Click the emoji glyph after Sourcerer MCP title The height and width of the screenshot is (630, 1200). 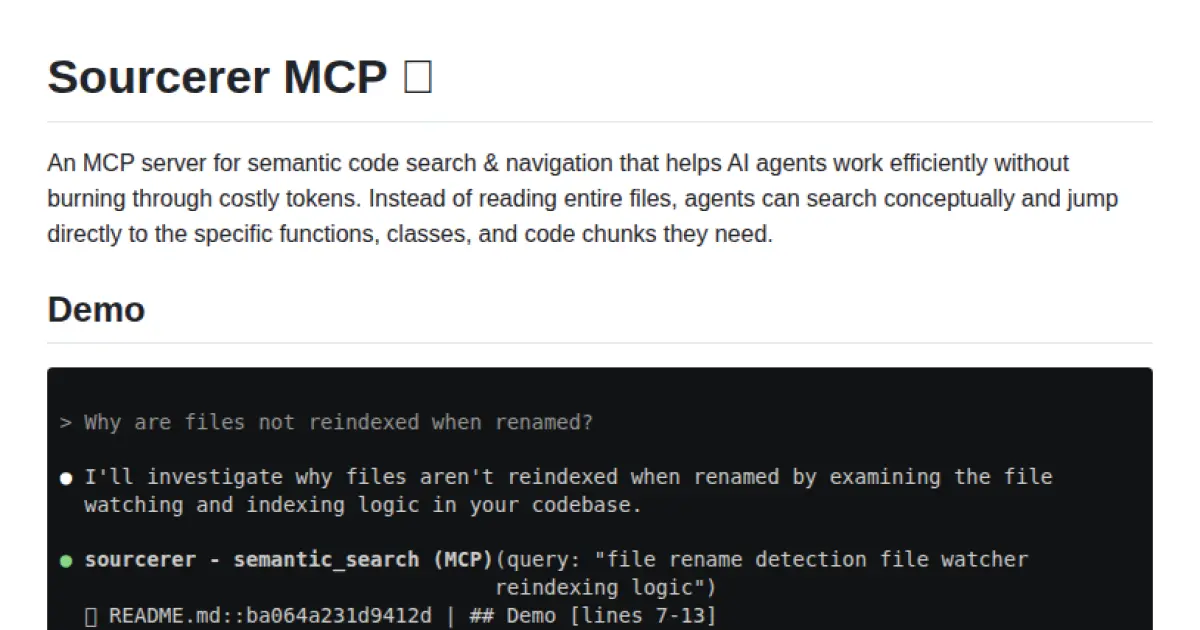click(x=418, y=77)
